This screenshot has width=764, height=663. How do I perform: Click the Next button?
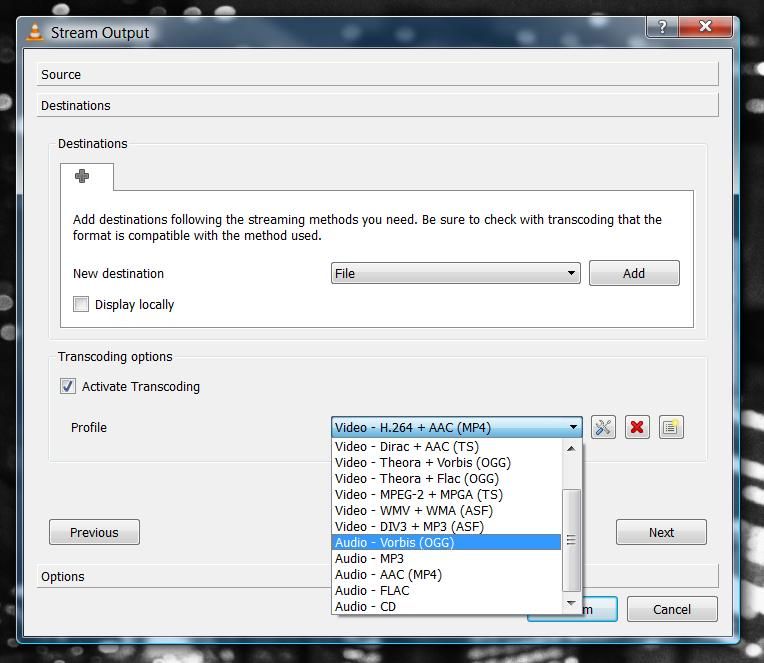[x=661, y=532]
